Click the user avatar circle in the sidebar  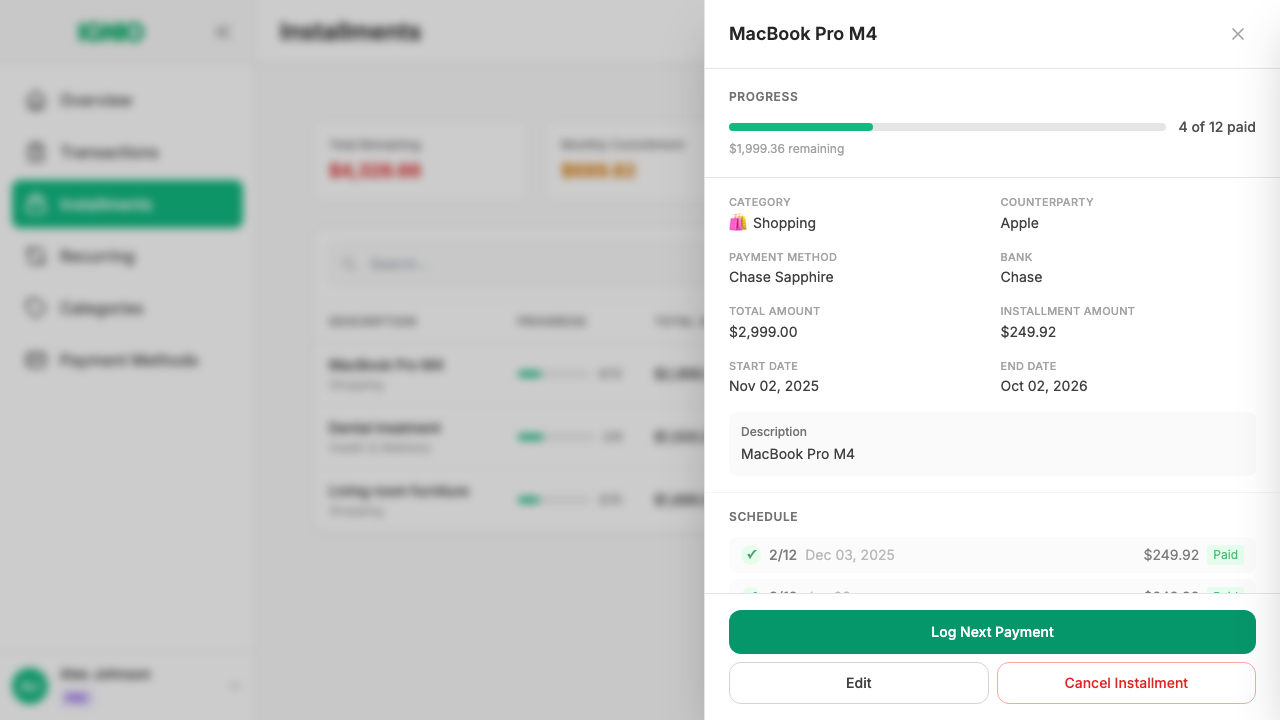(x=28, y=686)
